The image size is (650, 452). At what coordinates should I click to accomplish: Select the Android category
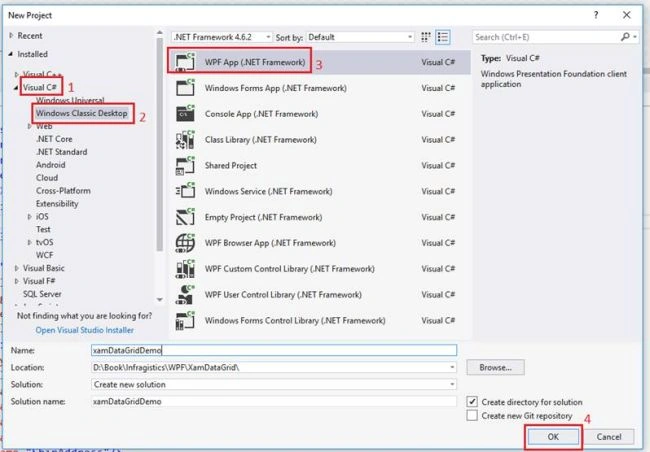[51, 165]
